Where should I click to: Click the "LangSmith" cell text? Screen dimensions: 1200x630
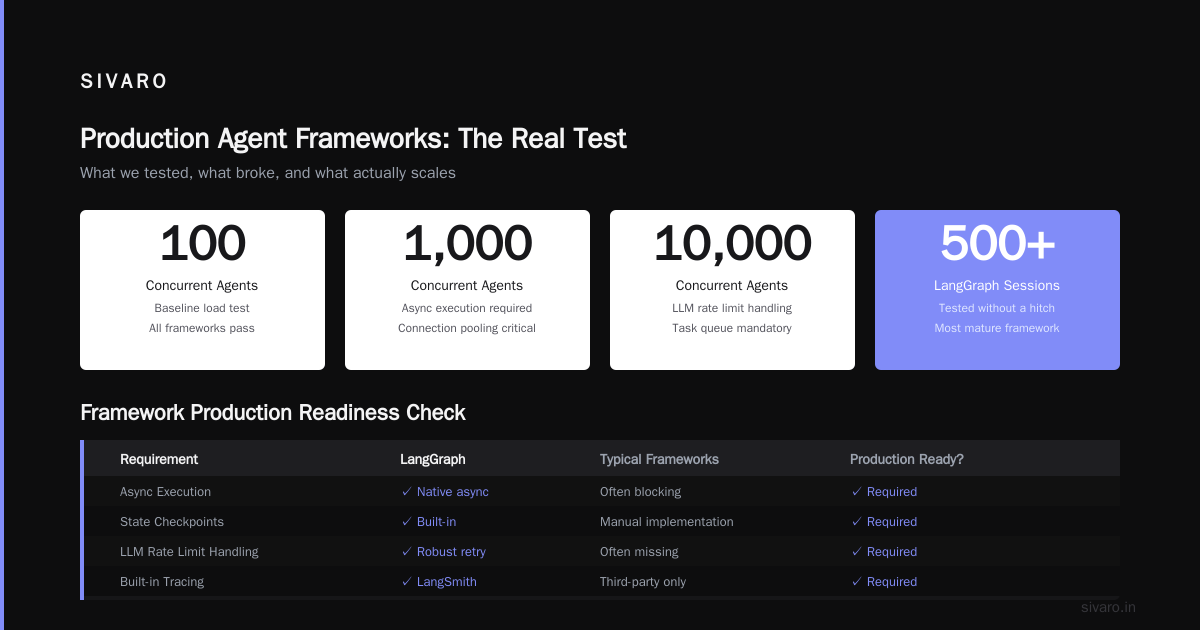click(x=447, y=582)
